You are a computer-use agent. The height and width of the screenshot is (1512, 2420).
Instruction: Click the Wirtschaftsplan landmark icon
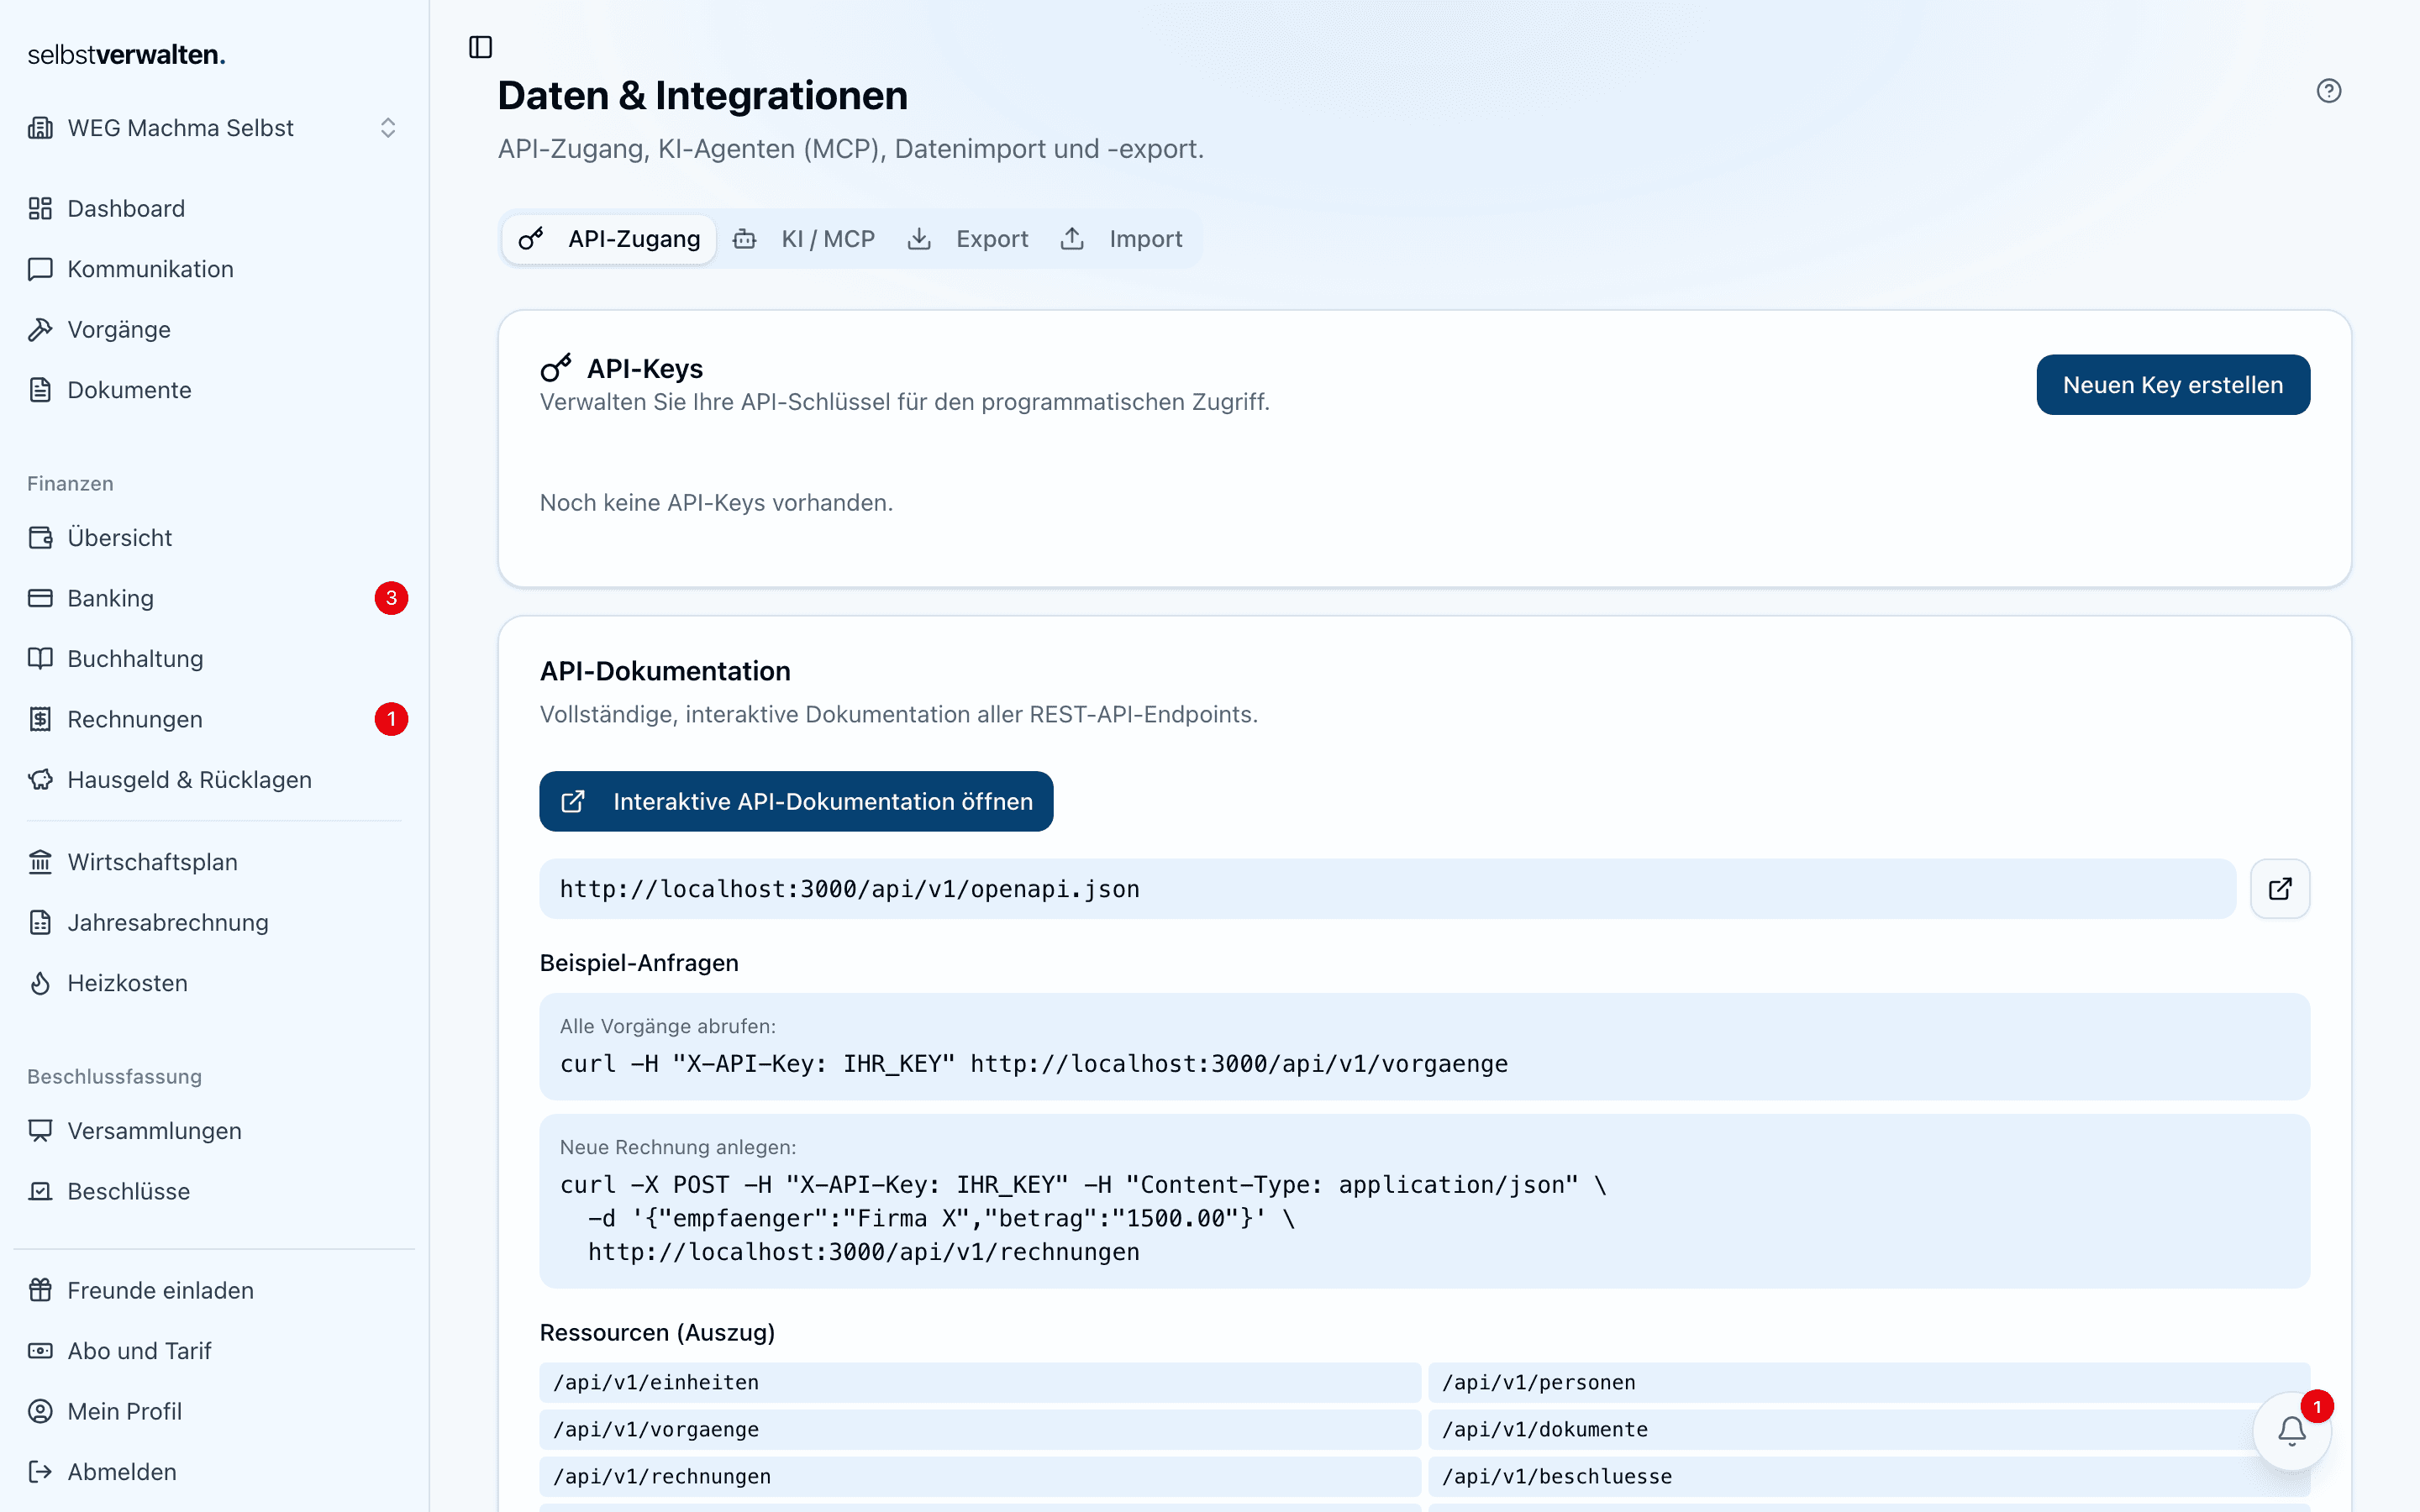[x=40, y=862]
